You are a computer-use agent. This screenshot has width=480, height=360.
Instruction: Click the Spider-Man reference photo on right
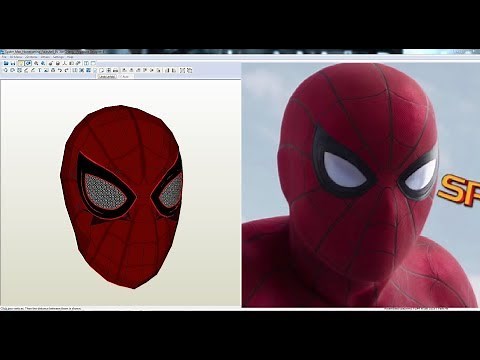360,185
